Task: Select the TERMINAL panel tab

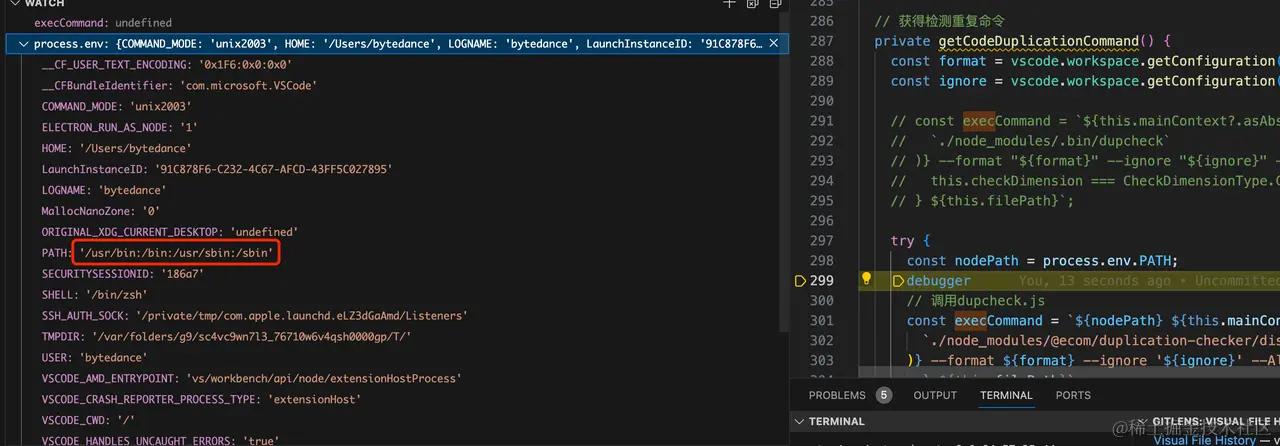Action: [x=1006, y=395]
